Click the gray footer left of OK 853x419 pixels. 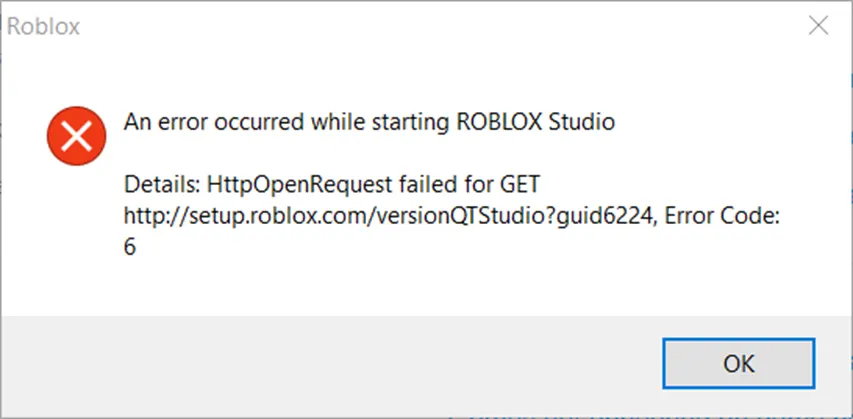click(x=326, y=363)
